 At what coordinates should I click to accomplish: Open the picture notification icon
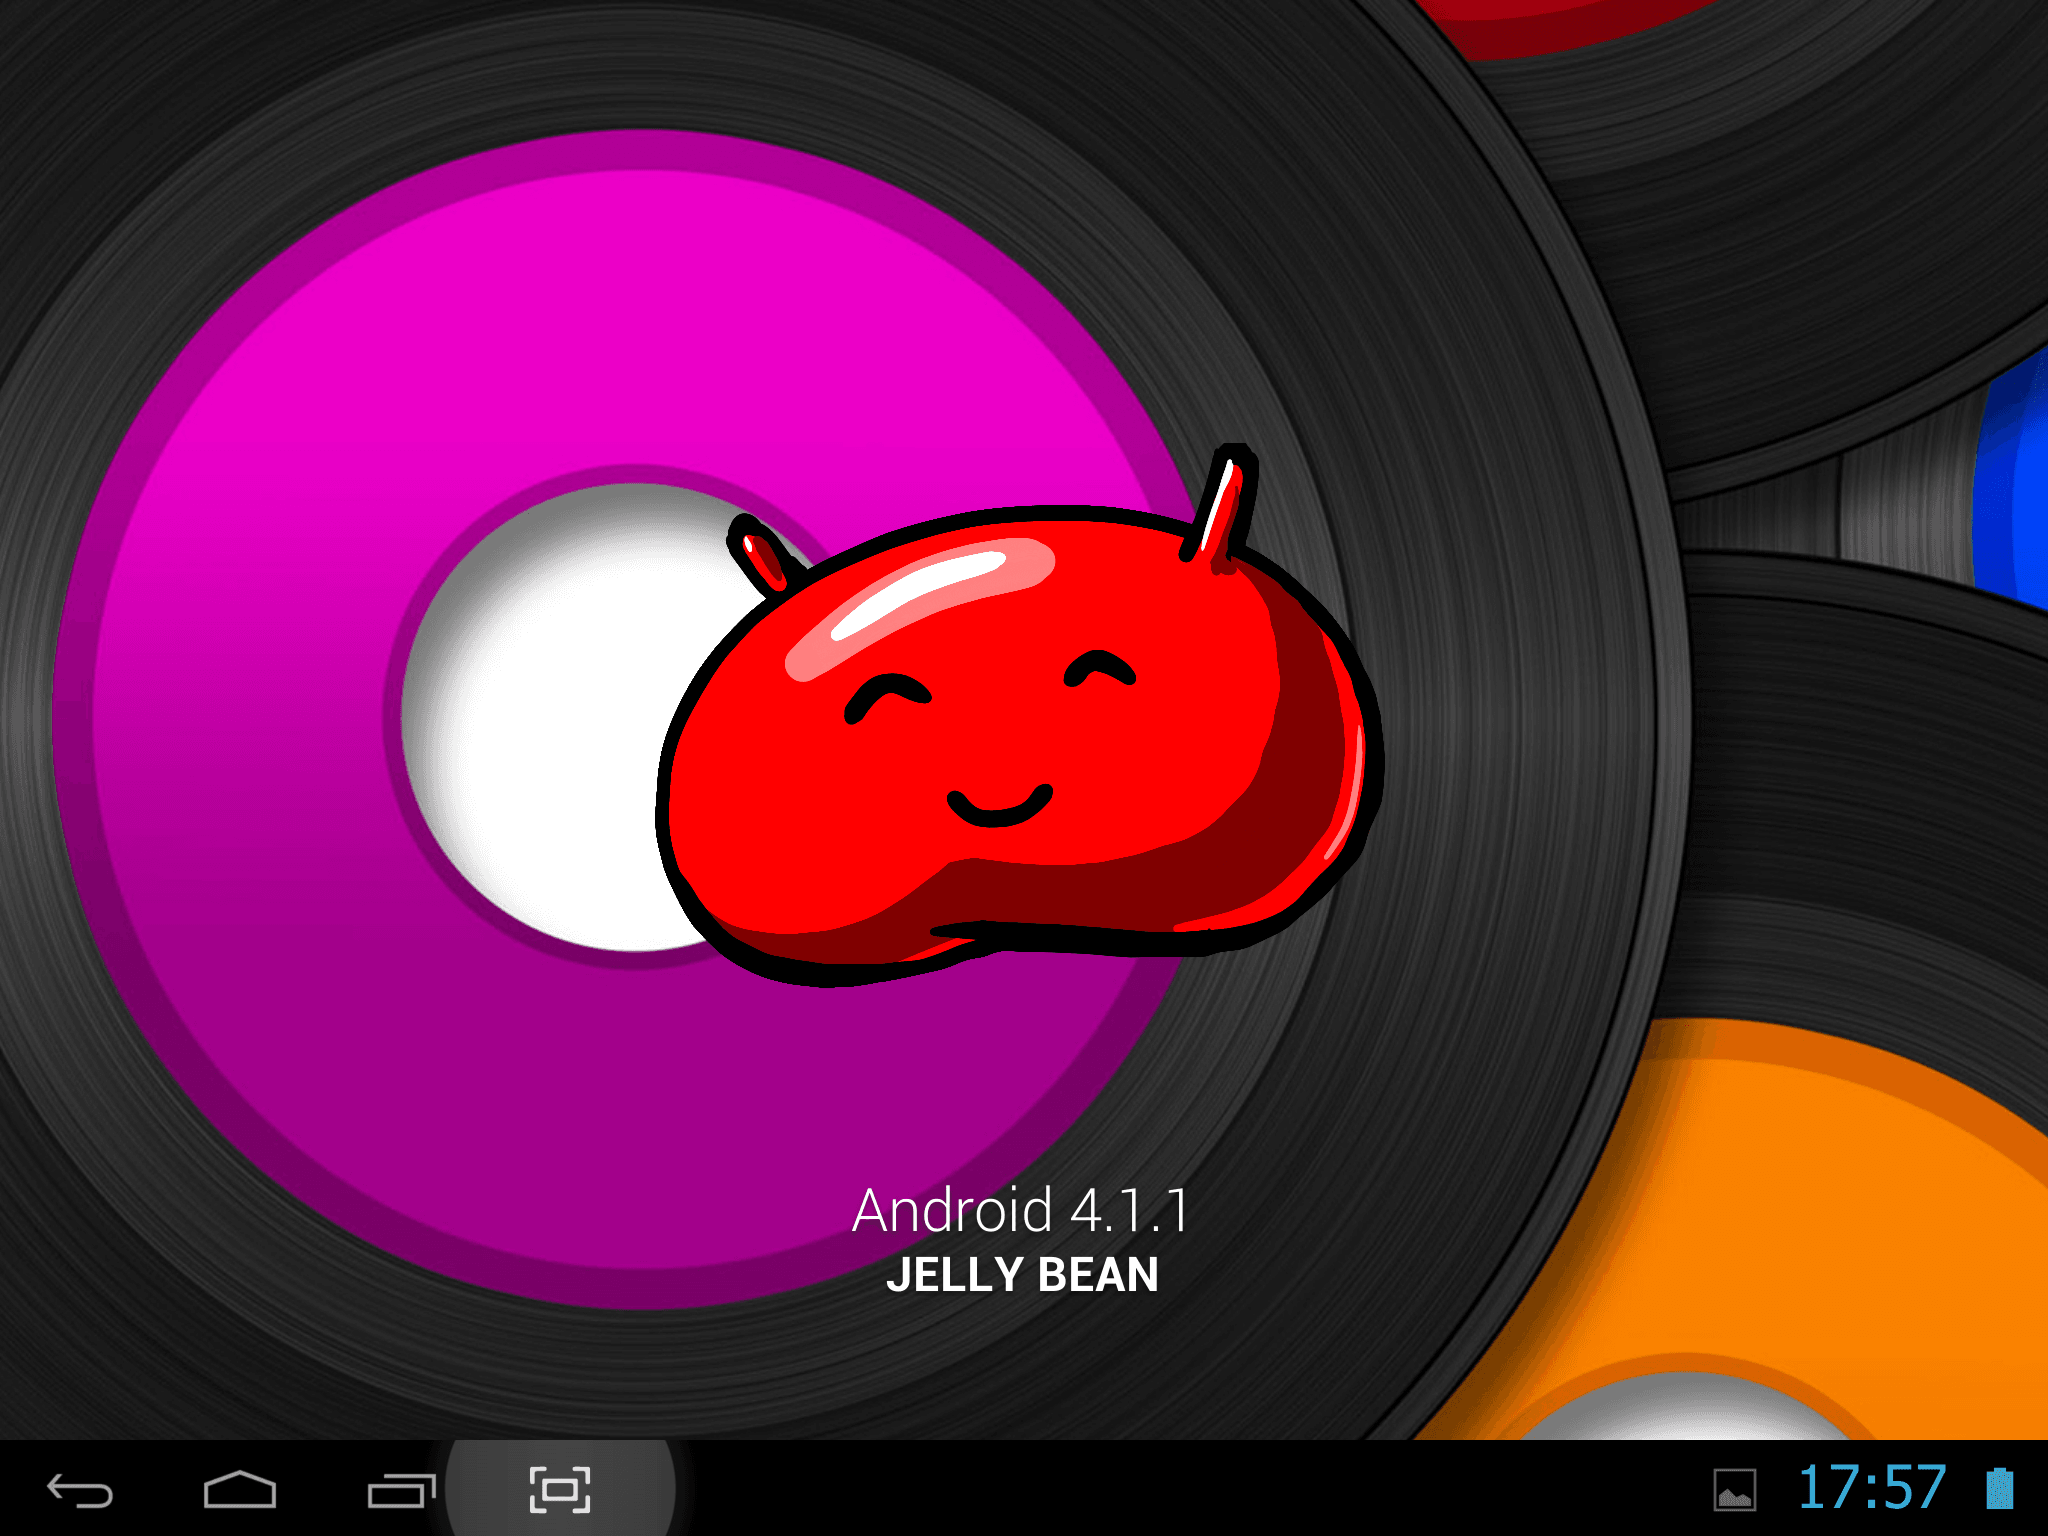(1735, 1490)
